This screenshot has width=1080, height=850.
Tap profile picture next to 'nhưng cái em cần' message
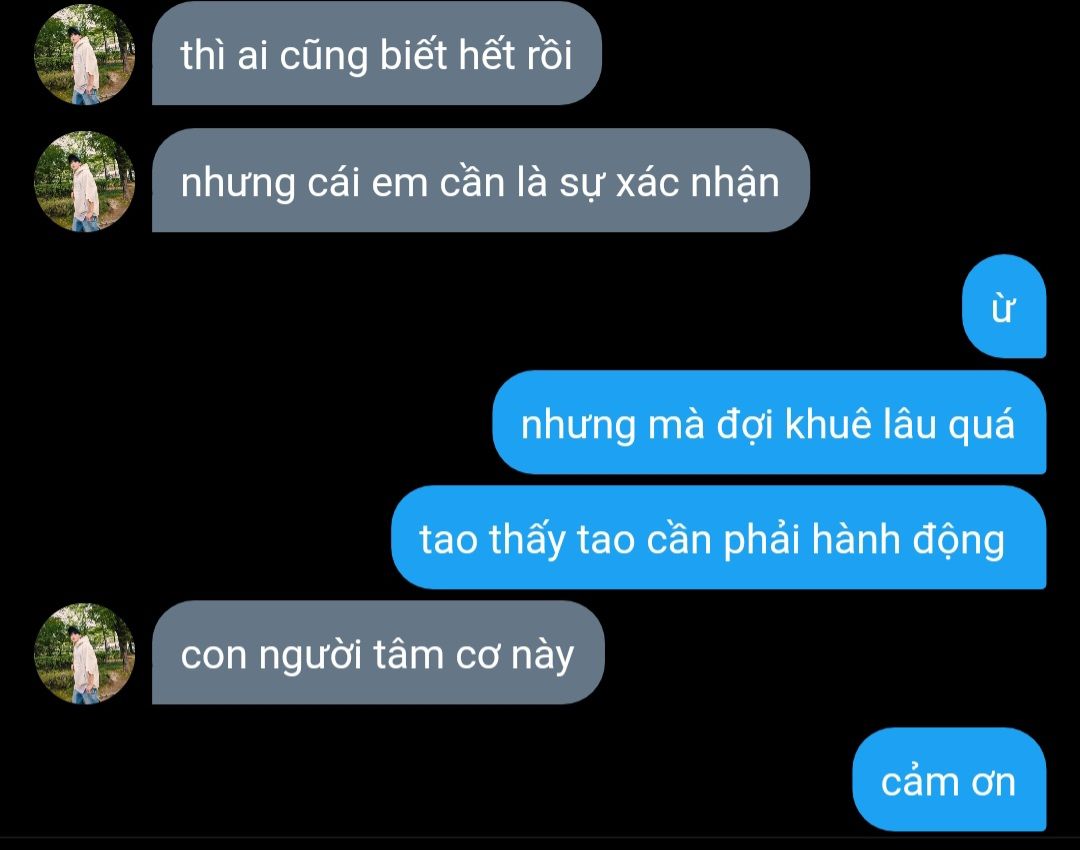click(85, 181)
